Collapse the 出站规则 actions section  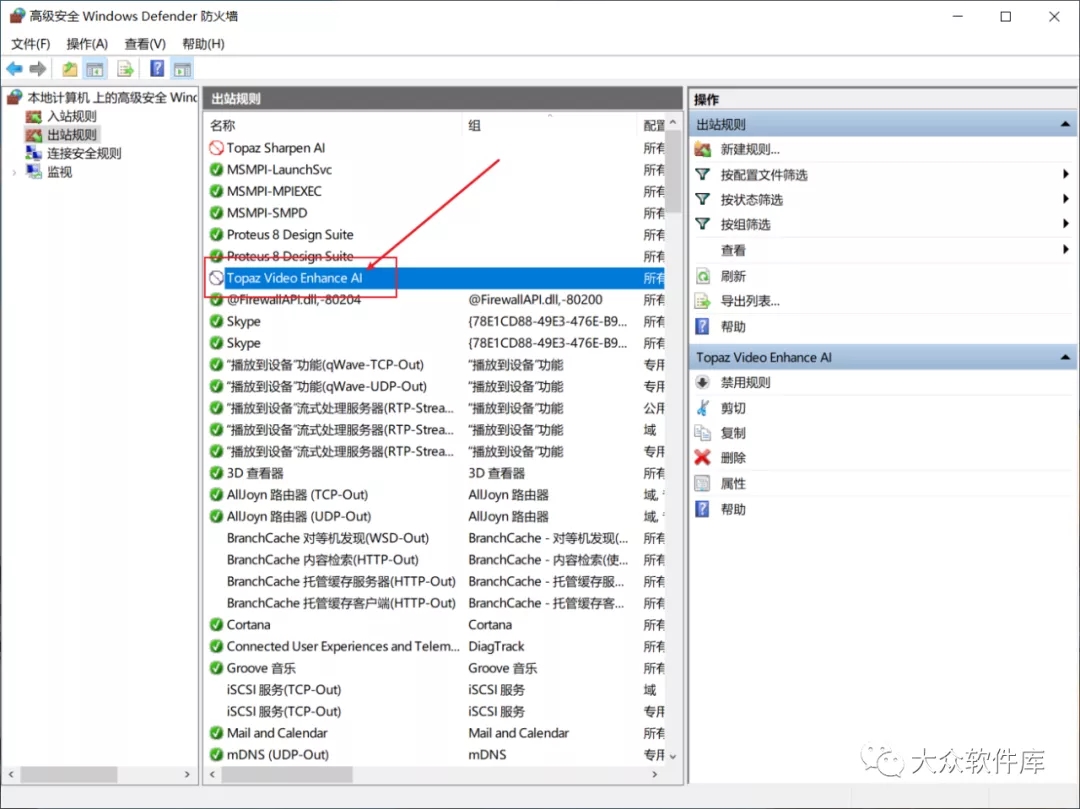tap(1066, 125)
